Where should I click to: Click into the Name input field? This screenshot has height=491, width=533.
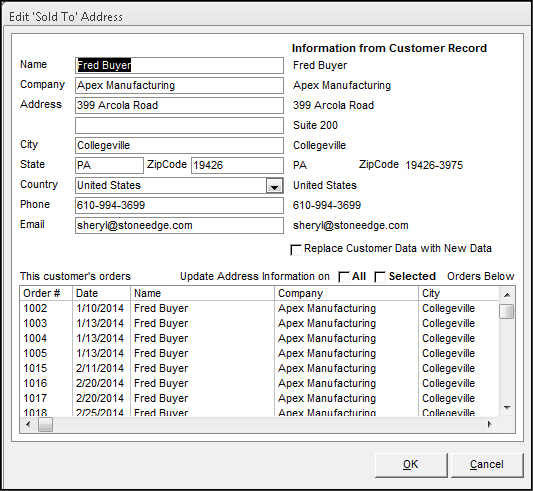click(179, 65)
